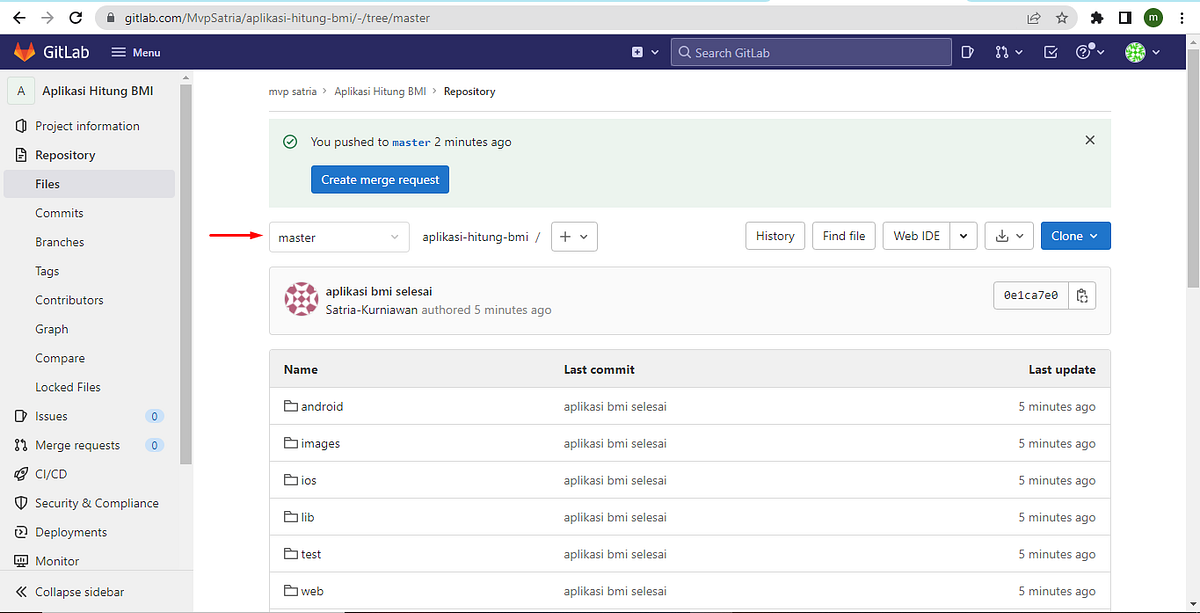Open the master branch selector dropdown

coord(339,237)
